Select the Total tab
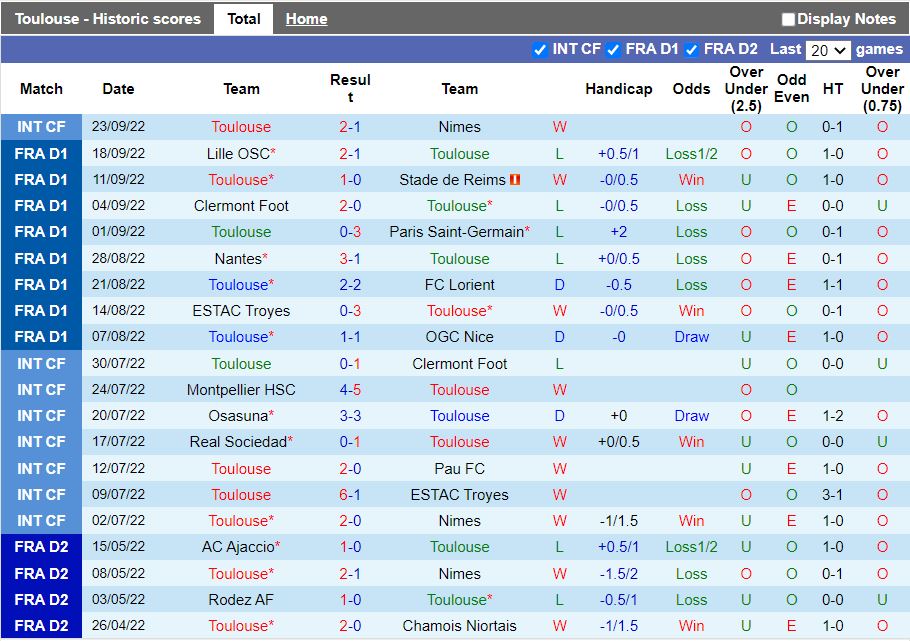This screenshot has height=641, width=910. click(x=244, y=19)
